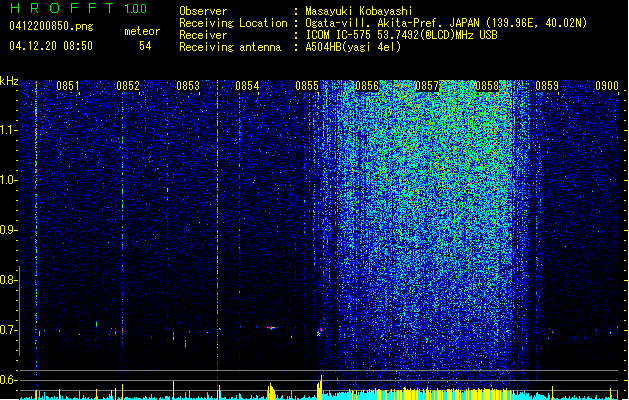Click the 'Receiving Location' label

(233, 23)
